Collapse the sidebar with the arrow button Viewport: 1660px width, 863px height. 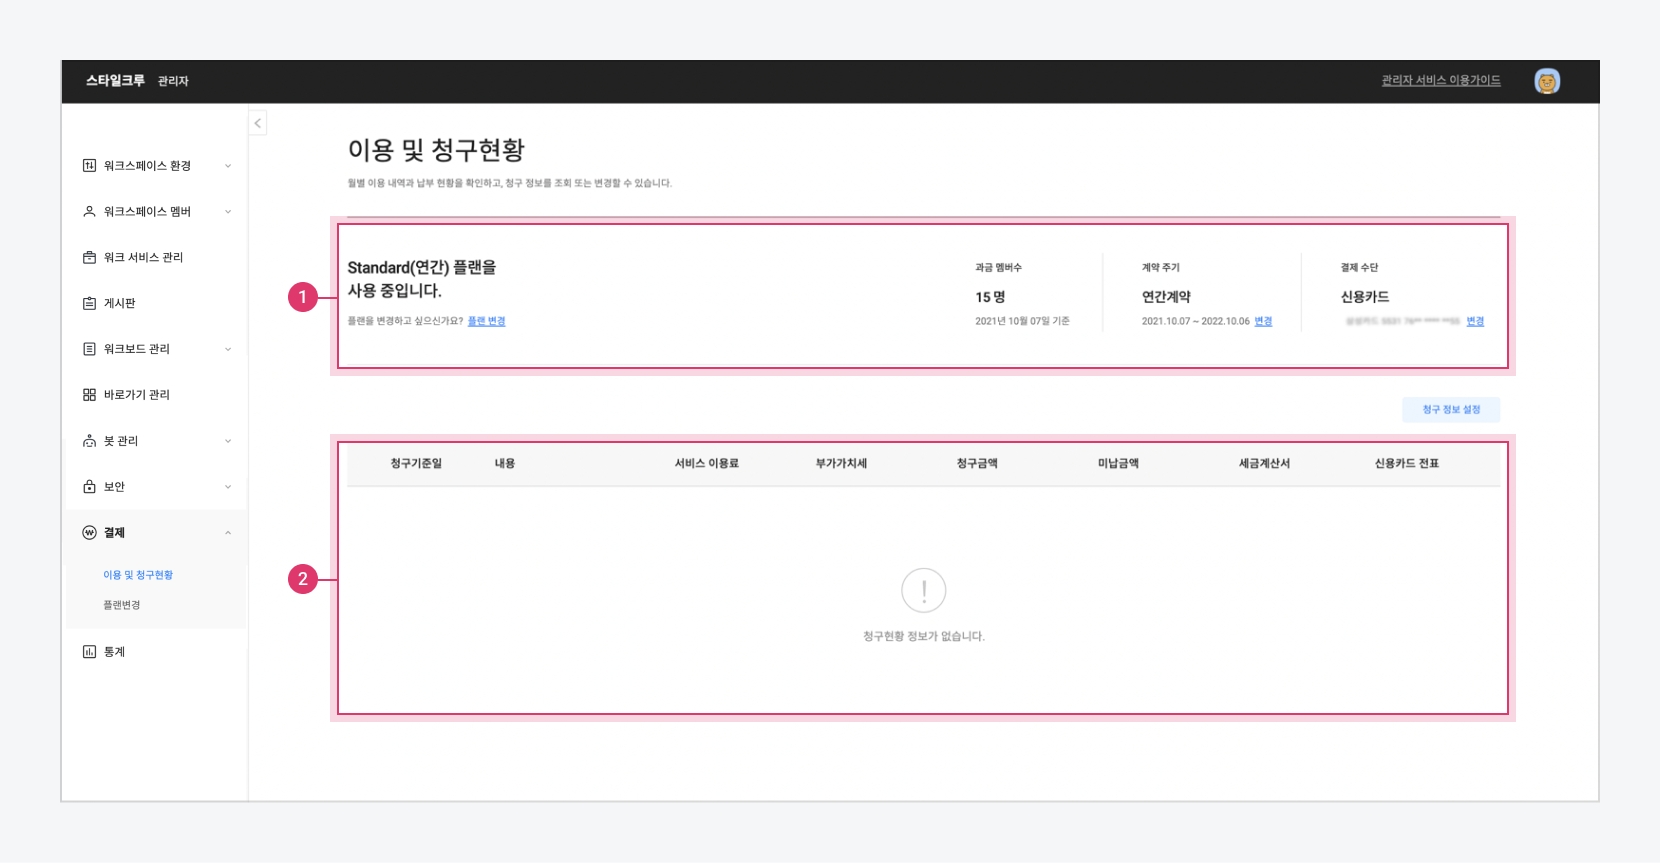coord(258,123)
